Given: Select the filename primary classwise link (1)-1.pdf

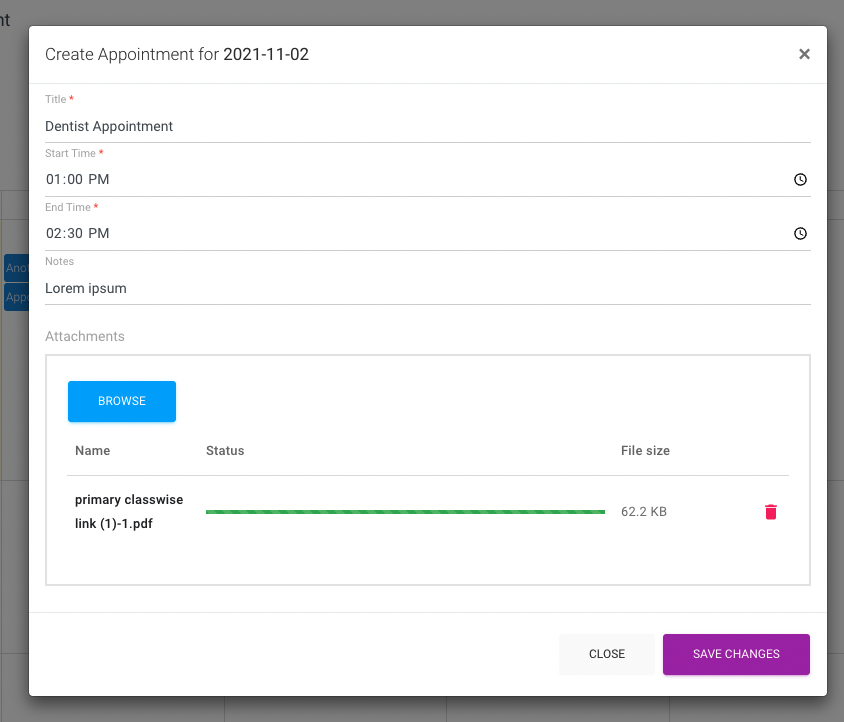Looking at the screenshot, I should (129, 511).
